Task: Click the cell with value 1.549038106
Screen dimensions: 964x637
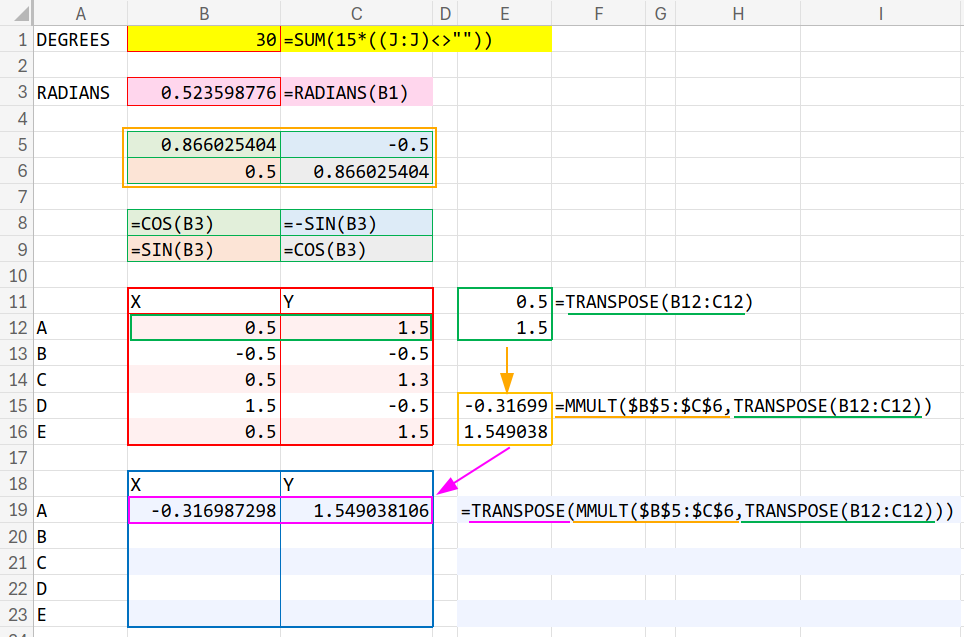Action: coord(357,511)
